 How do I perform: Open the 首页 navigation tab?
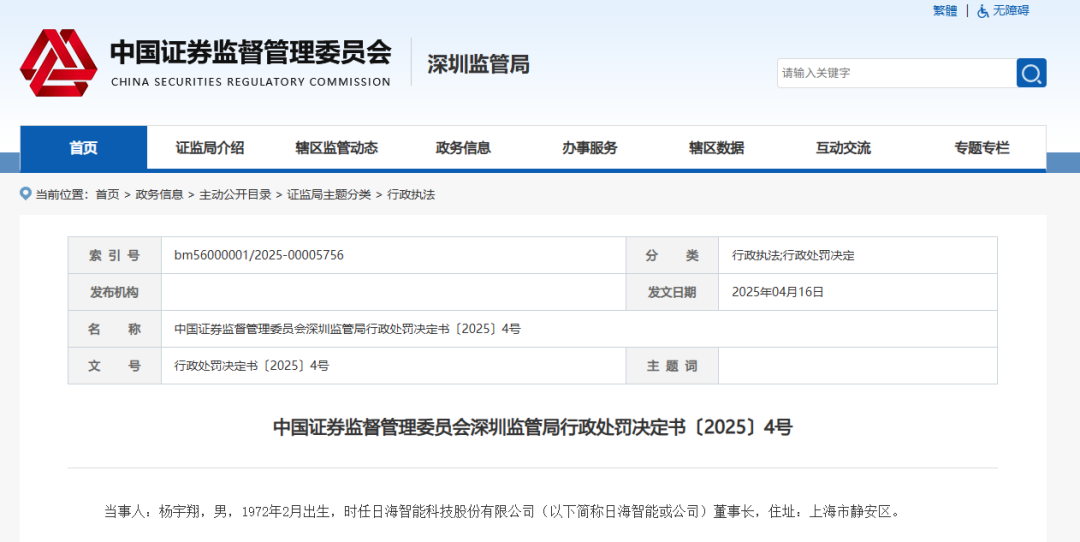[83, 147]
